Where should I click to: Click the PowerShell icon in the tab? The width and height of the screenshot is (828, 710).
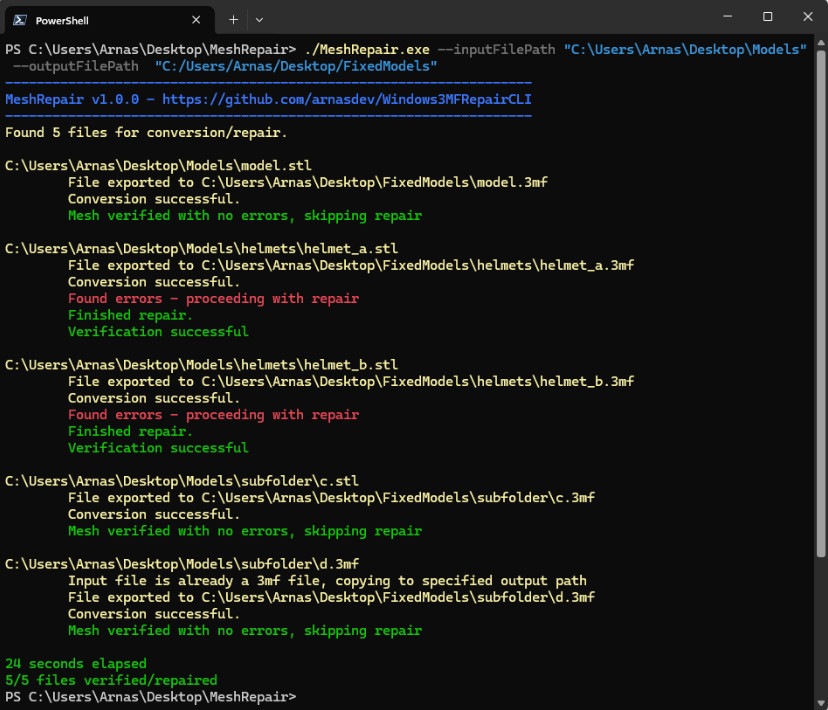(x=20, y=20)
